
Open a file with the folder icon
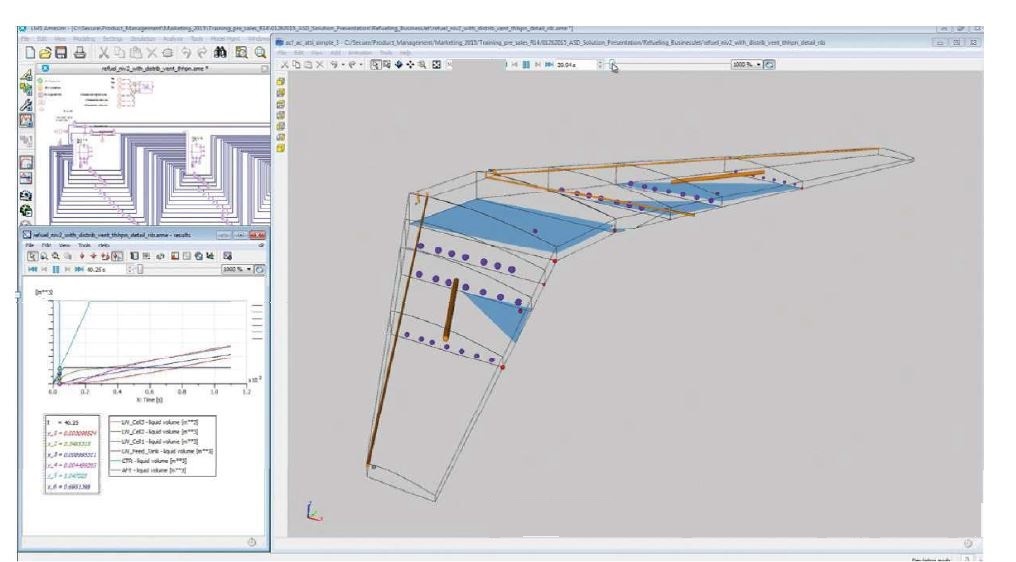[x=45, y=53]
